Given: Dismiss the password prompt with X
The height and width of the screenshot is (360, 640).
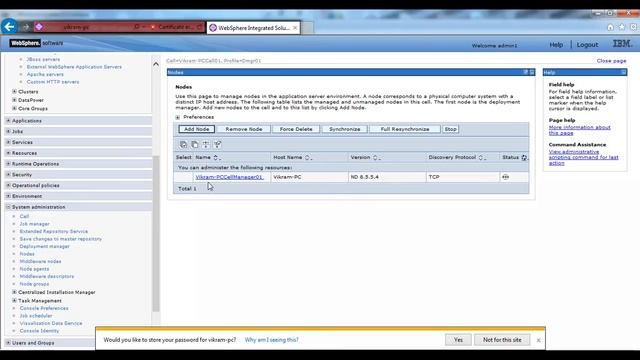Looking at the screenshot, I should coord(538,340).
